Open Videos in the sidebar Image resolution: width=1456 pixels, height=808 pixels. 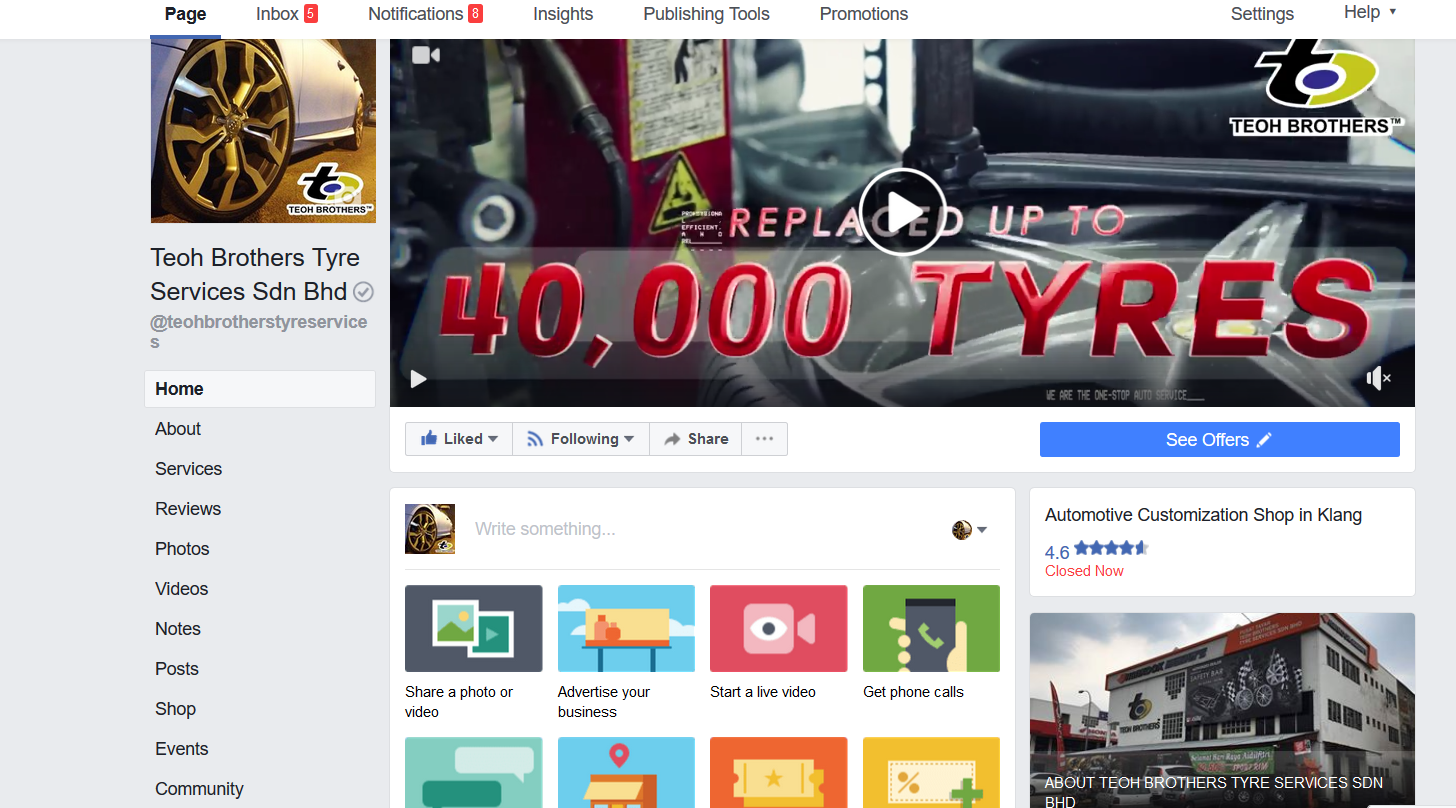coord(181,589)
